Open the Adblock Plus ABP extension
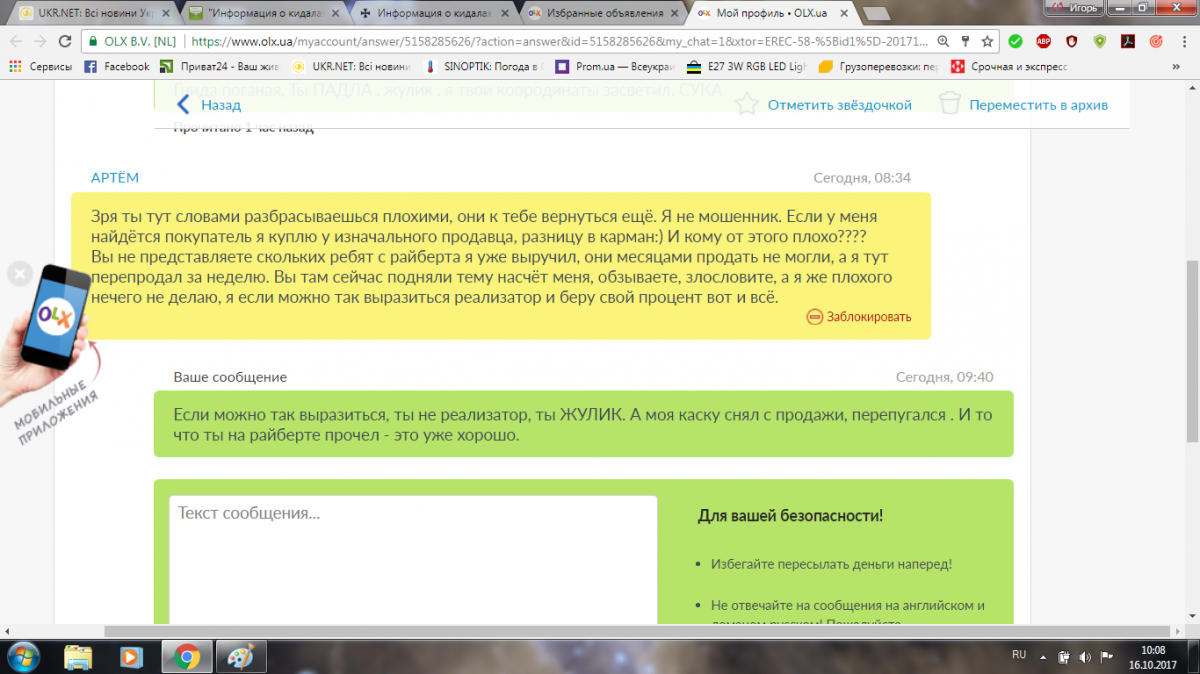Viewport: 1200px width, 674px height. tap(1044, 42)
